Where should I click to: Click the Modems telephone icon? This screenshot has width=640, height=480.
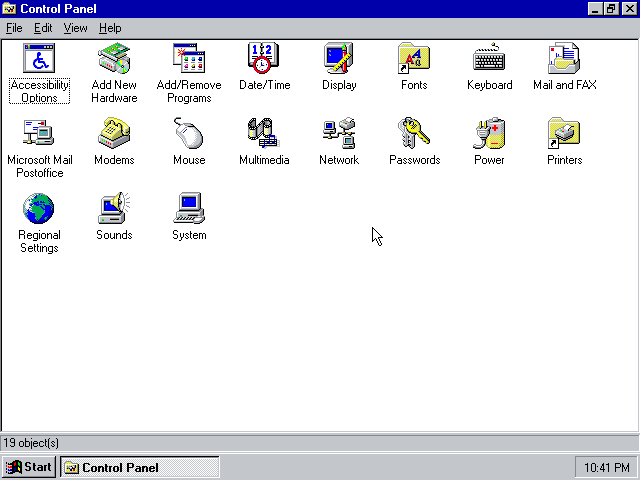(x=114, y=133)
